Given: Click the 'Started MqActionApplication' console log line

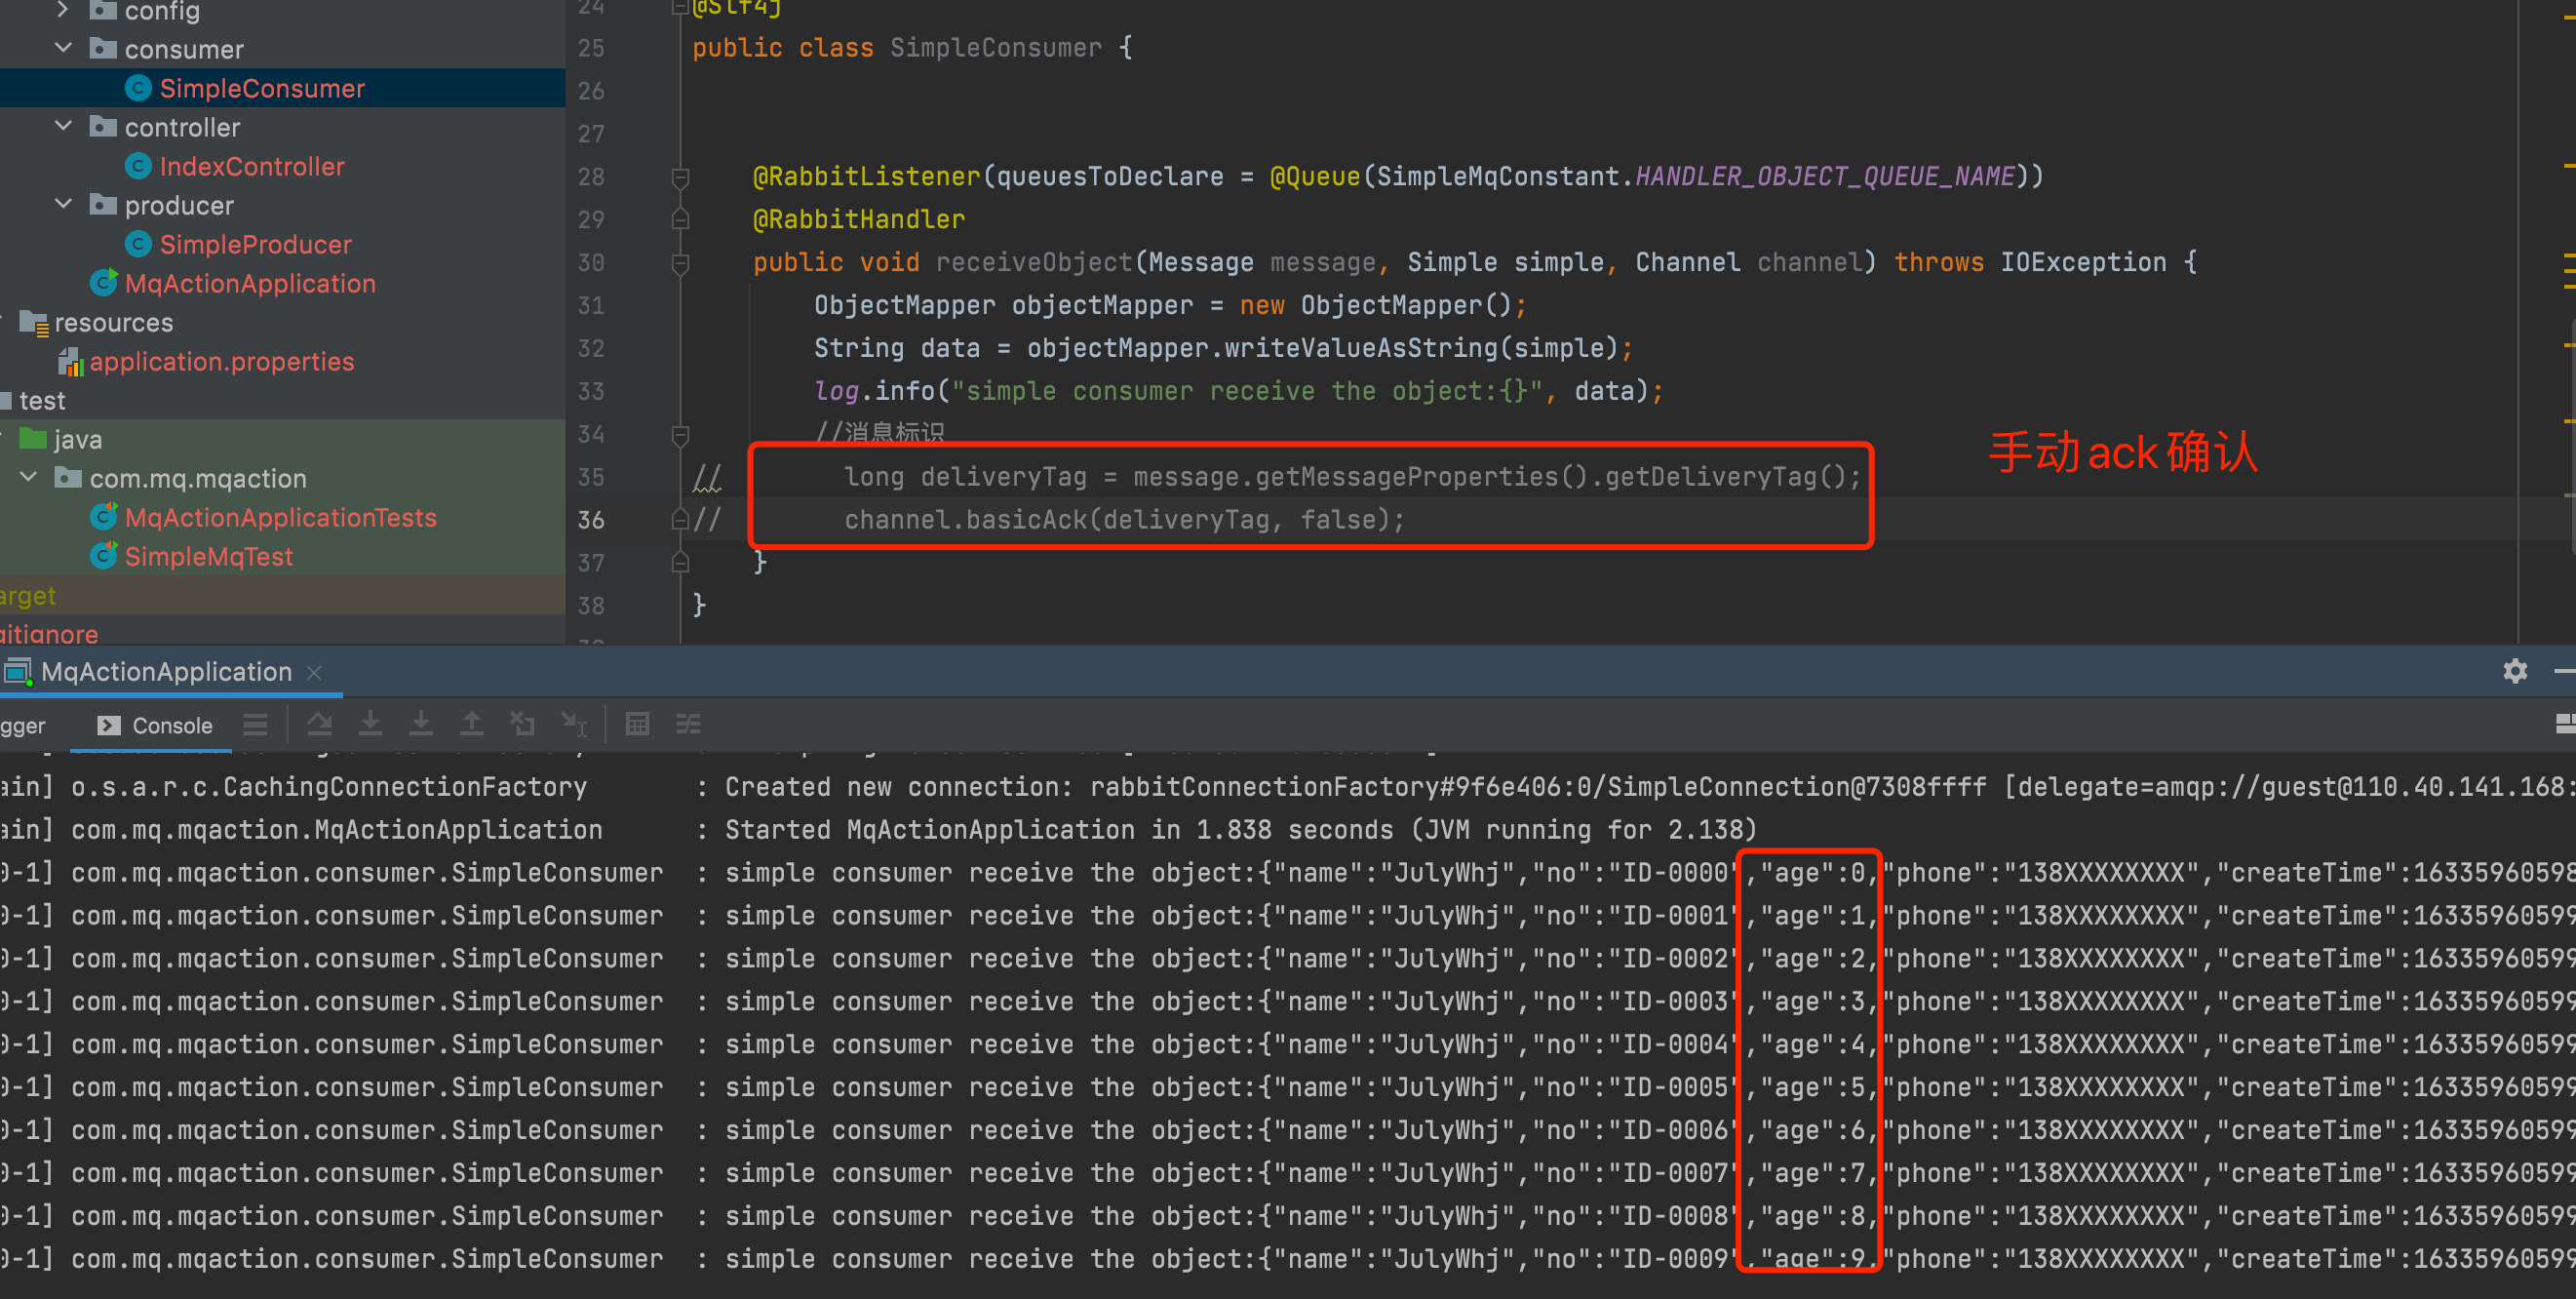Looking at the screenshot, I should click(1288, 830).
